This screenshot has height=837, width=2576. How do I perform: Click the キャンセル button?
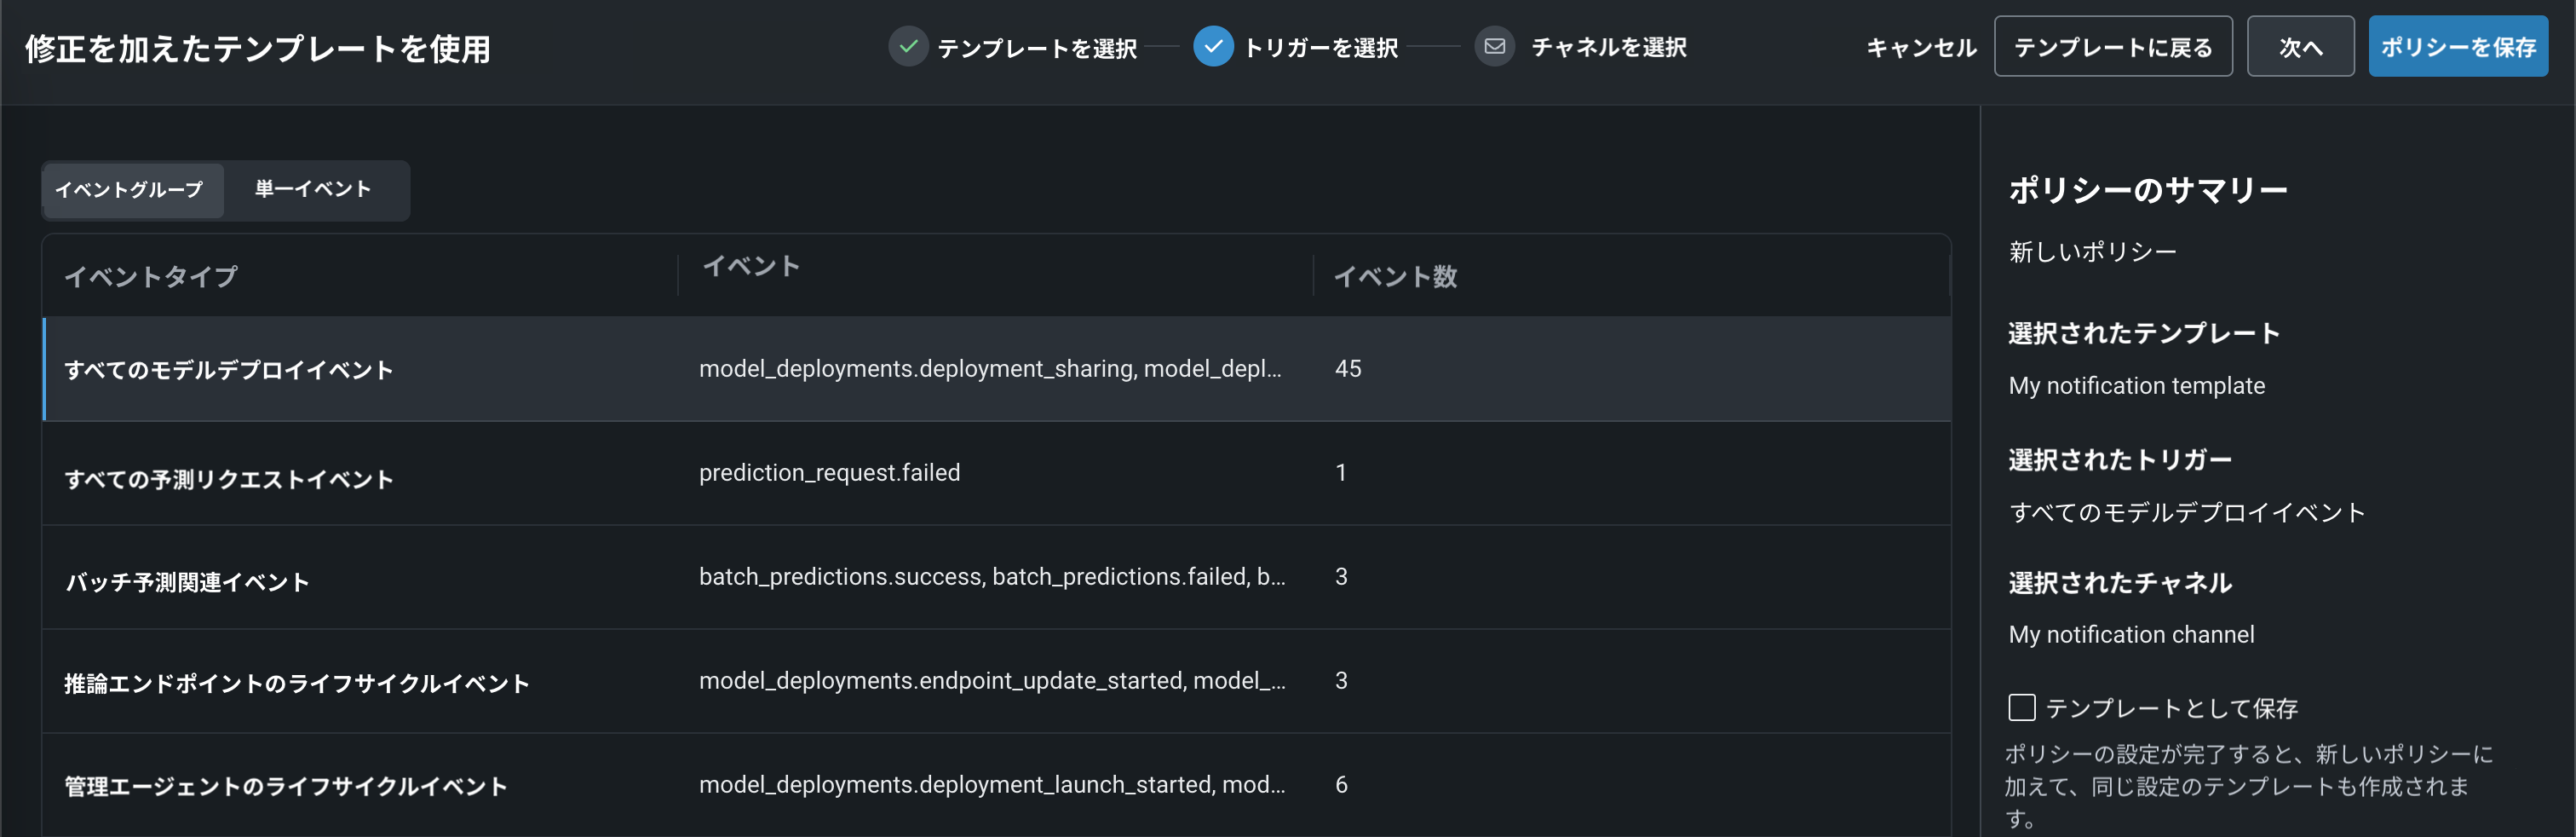point(1920,47)
